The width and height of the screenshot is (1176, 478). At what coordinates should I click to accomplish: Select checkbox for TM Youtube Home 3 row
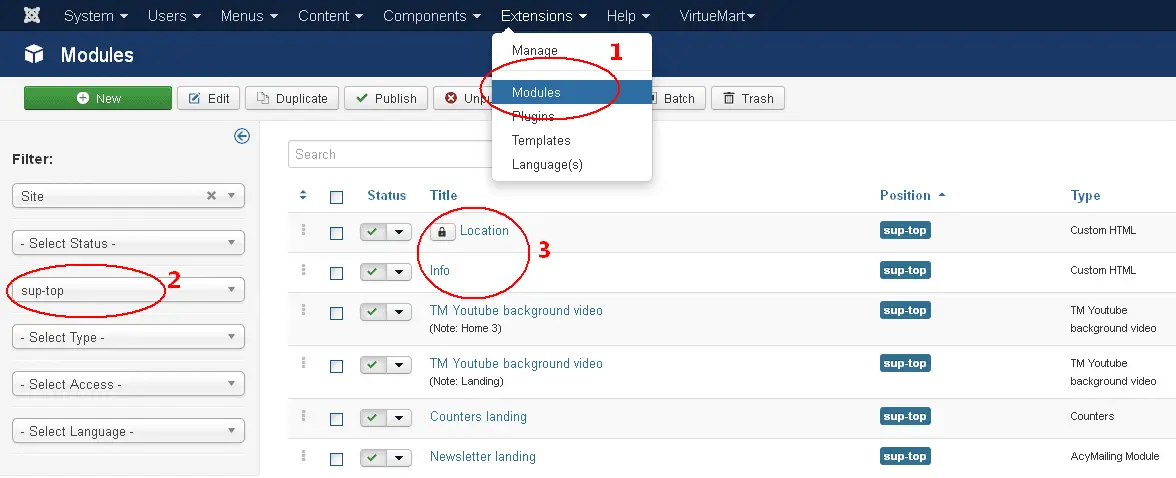click(x=337, y=313)
